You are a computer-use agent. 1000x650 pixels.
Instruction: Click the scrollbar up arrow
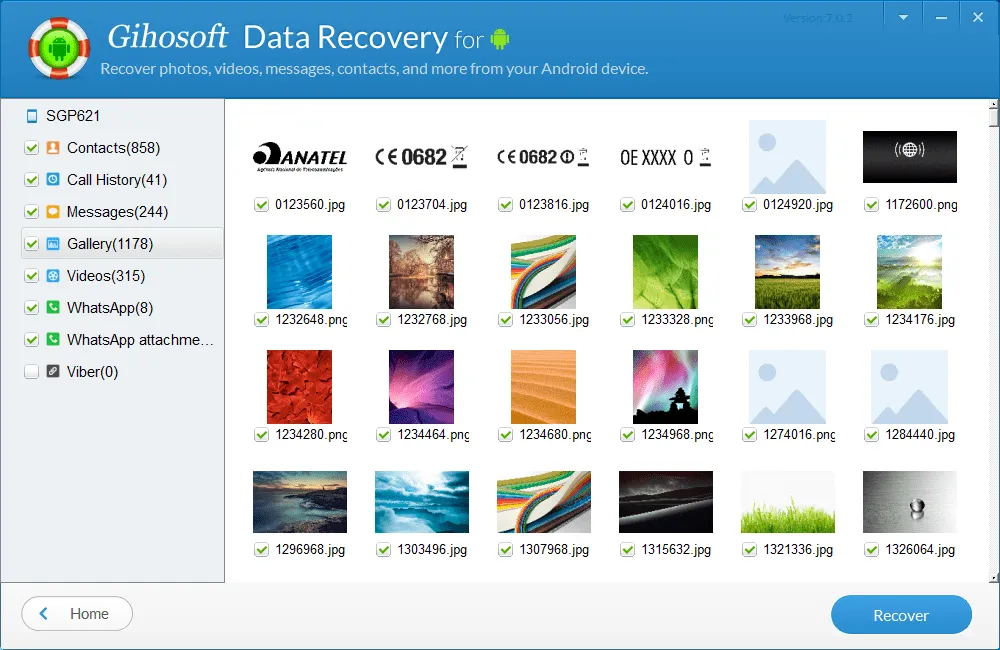(992, 106)
